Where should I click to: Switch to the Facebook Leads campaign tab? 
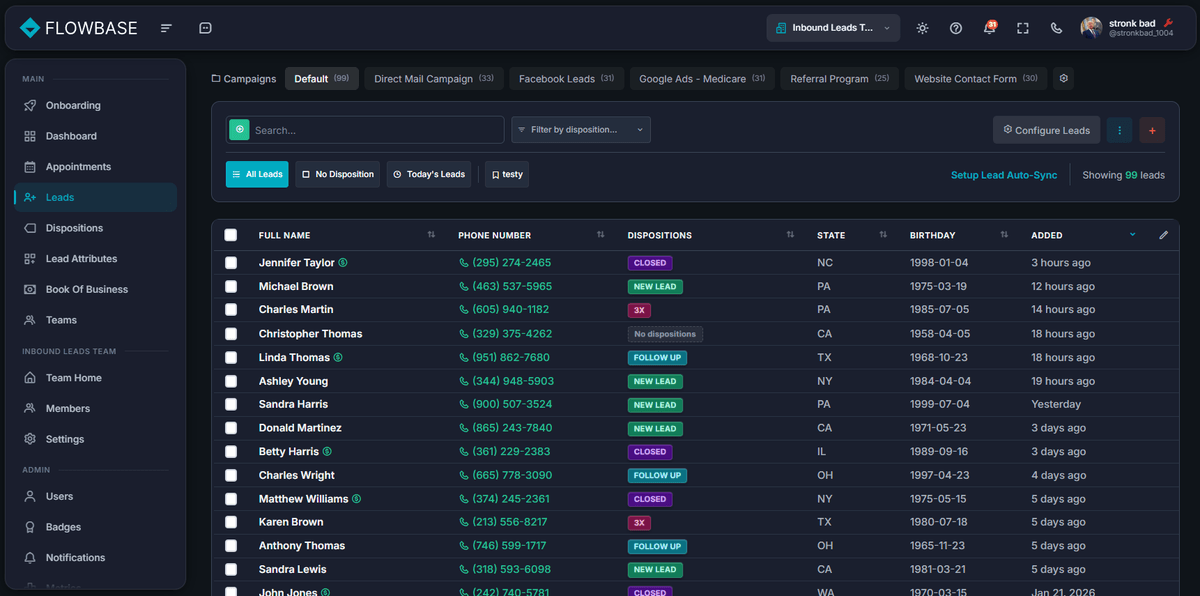pyautogui.click(x=566, y=79)
